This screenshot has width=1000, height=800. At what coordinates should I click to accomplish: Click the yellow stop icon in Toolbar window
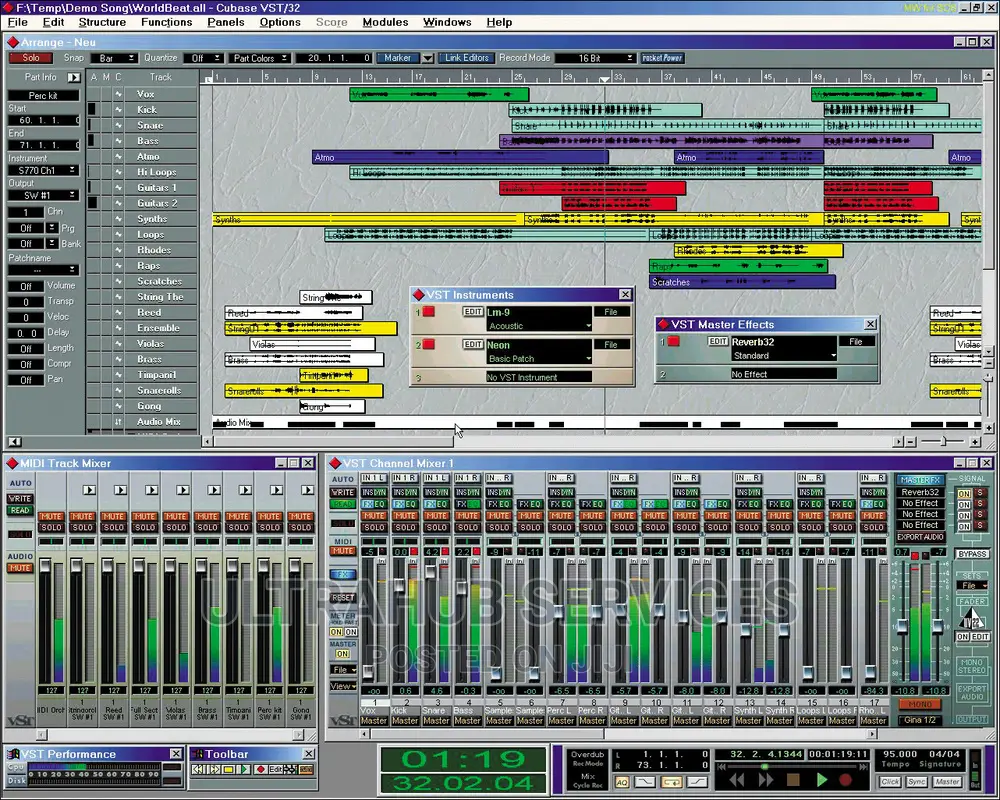click(228, 770)
